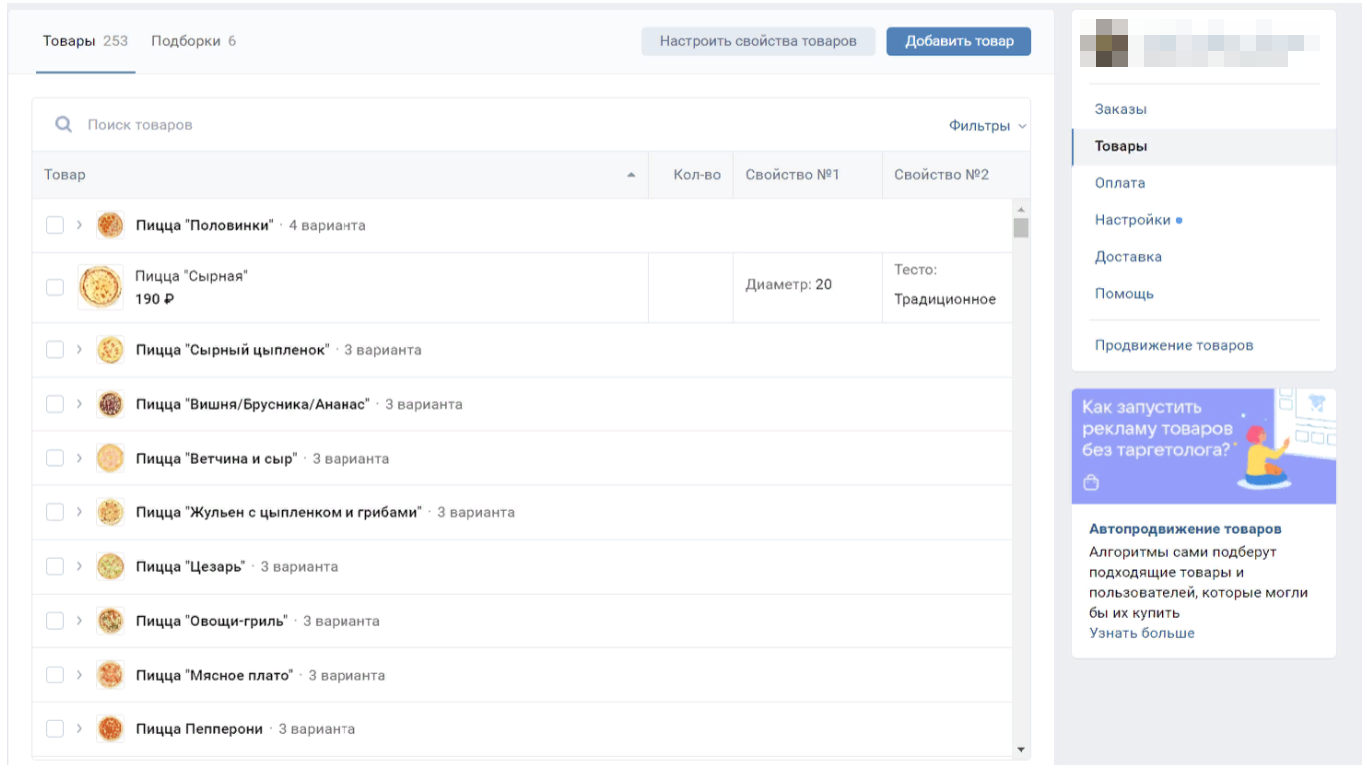The image size is (1366, 769).
Task: Click the sort arrow in Товар column header
Action: [x=631, y=175]
